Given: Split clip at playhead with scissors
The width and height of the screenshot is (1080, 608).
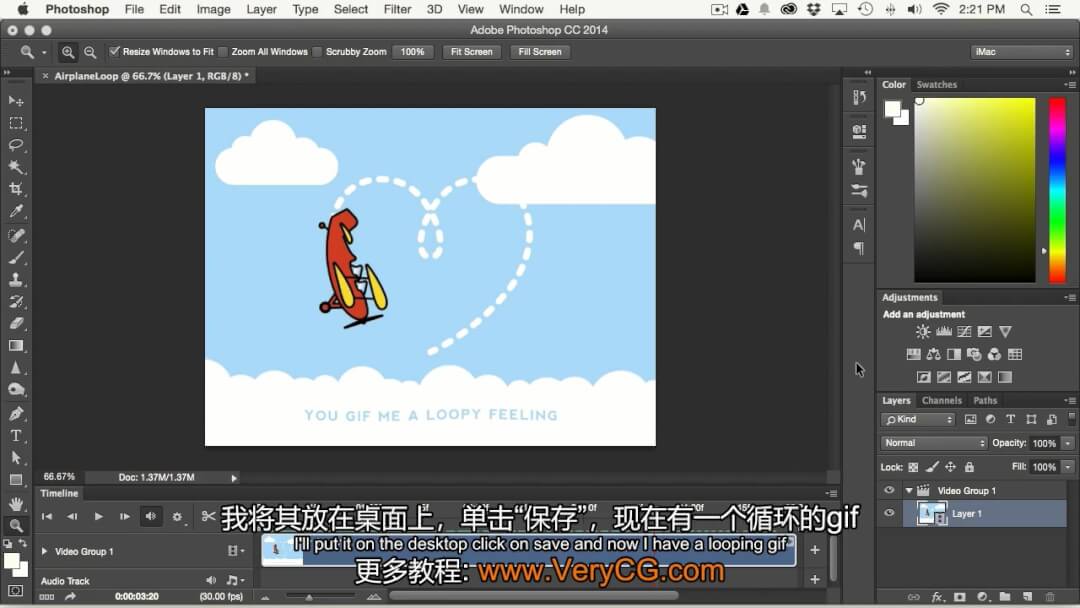Looking at the screenshot, I should click(x=208, y=516).
